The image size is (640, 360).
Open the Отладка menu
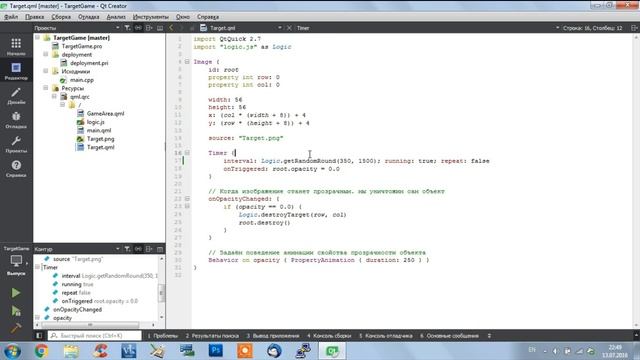click(x=89, y=17)
